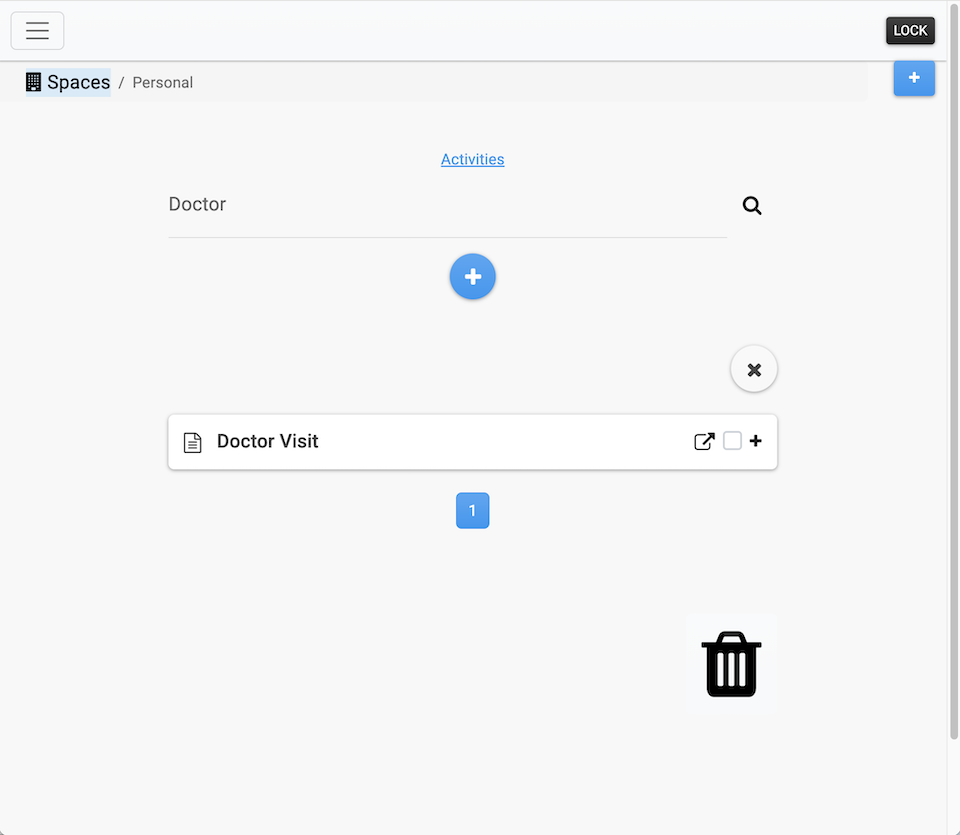Image resolution: width=960 pixels, height=835 pixels.
Task: Open Doctor Visit via the external link icon
Action: (x=704, y=441)
